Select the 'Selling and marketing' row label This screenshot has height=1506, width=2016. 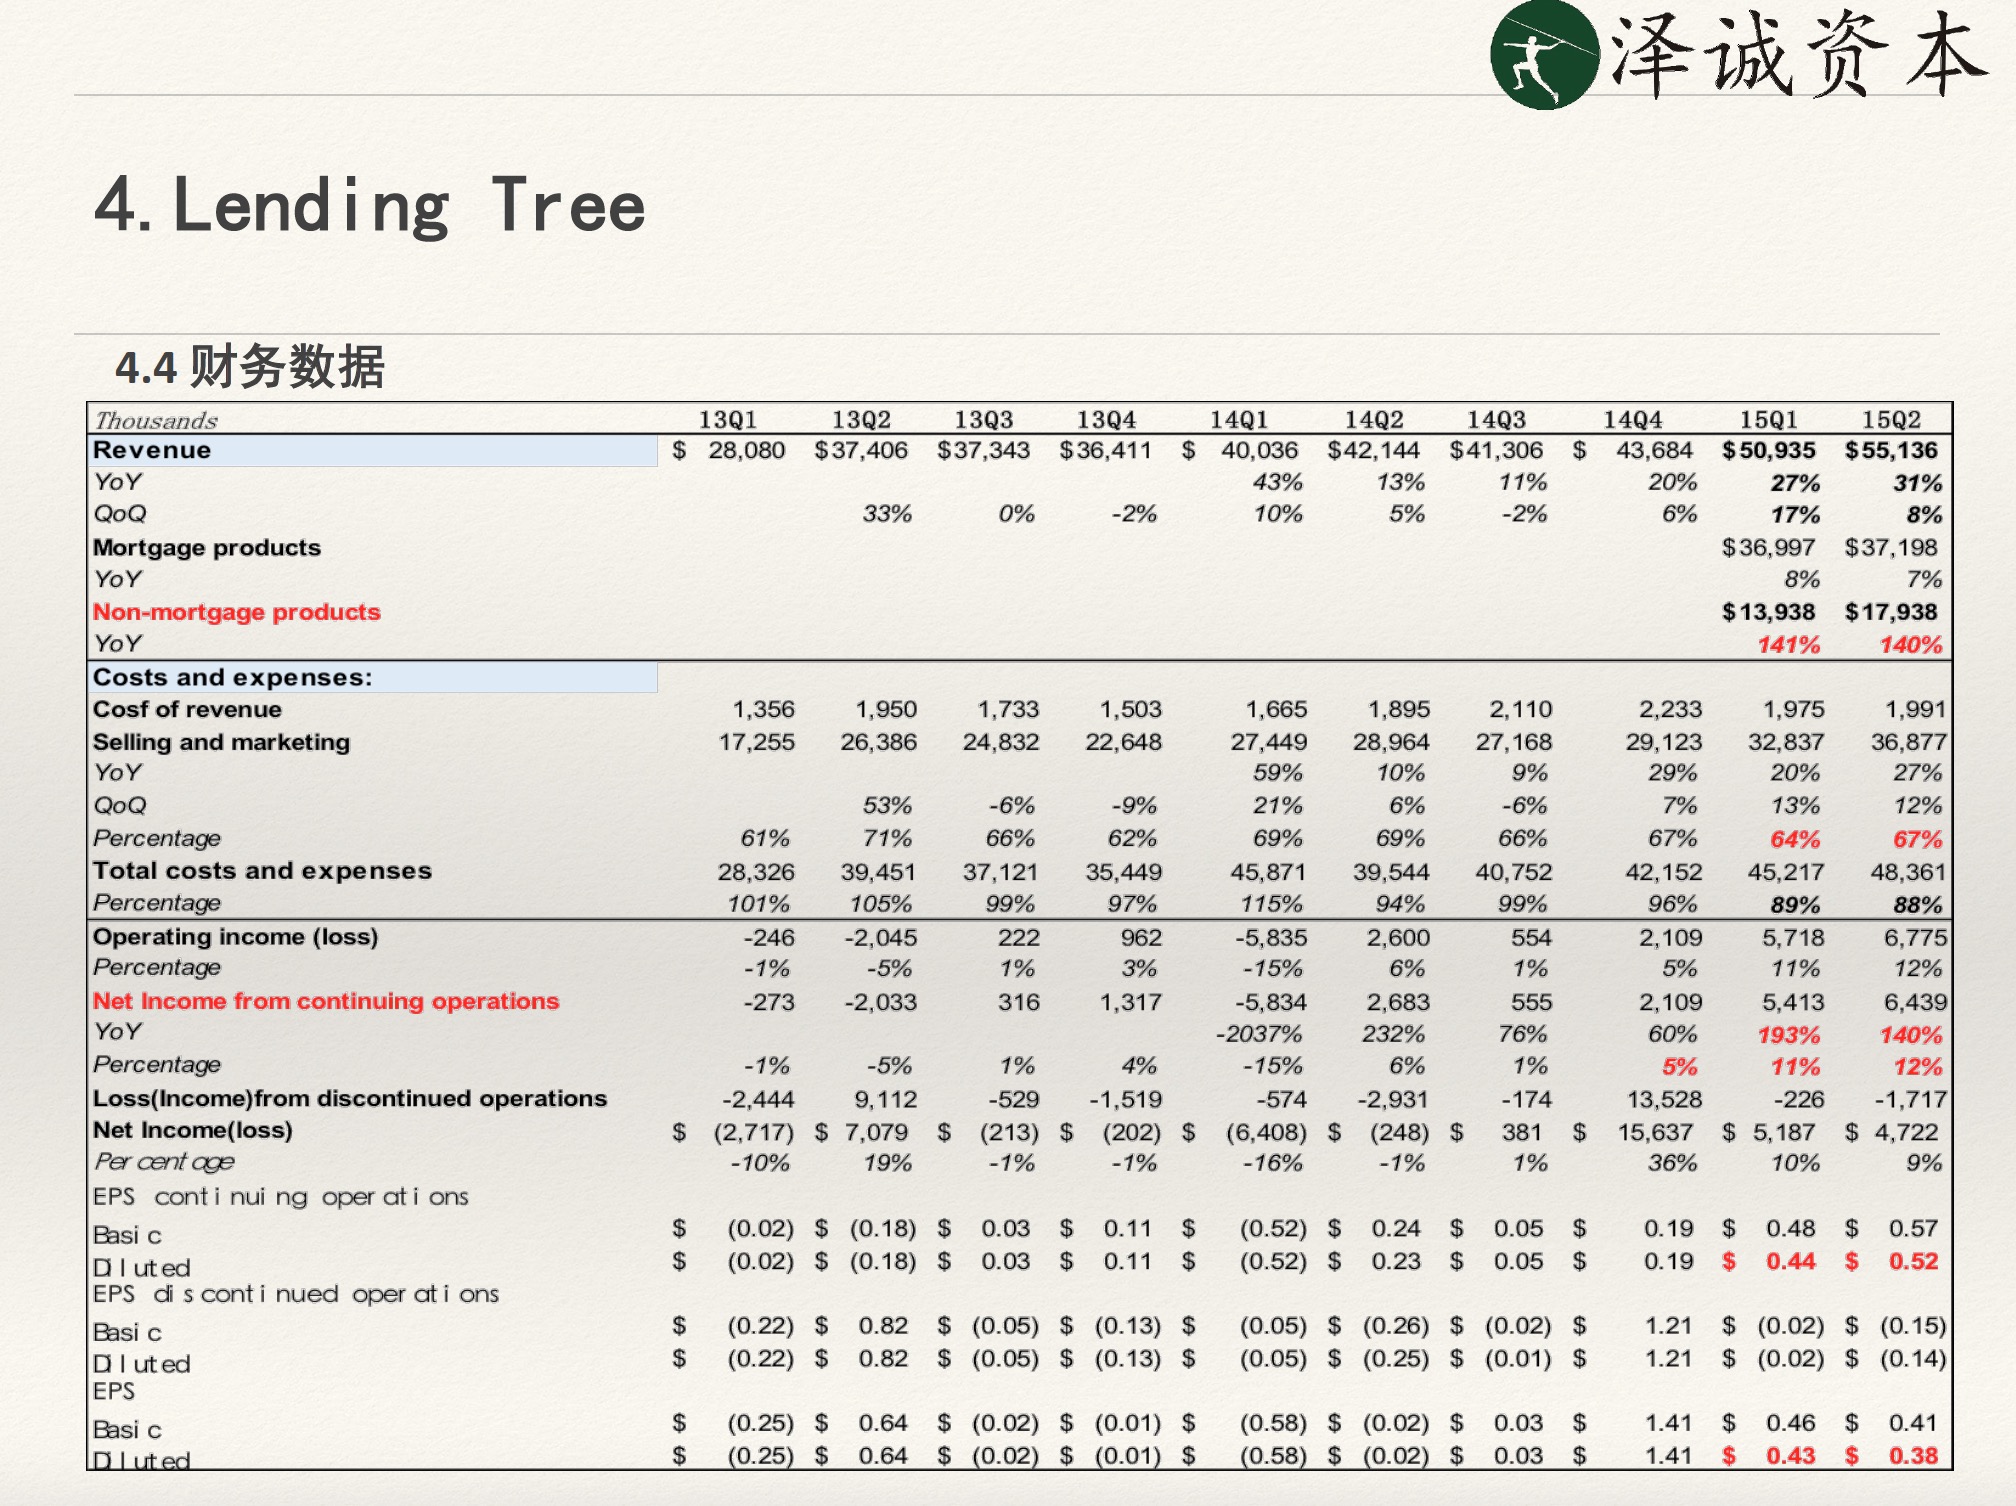pos(221,742)
